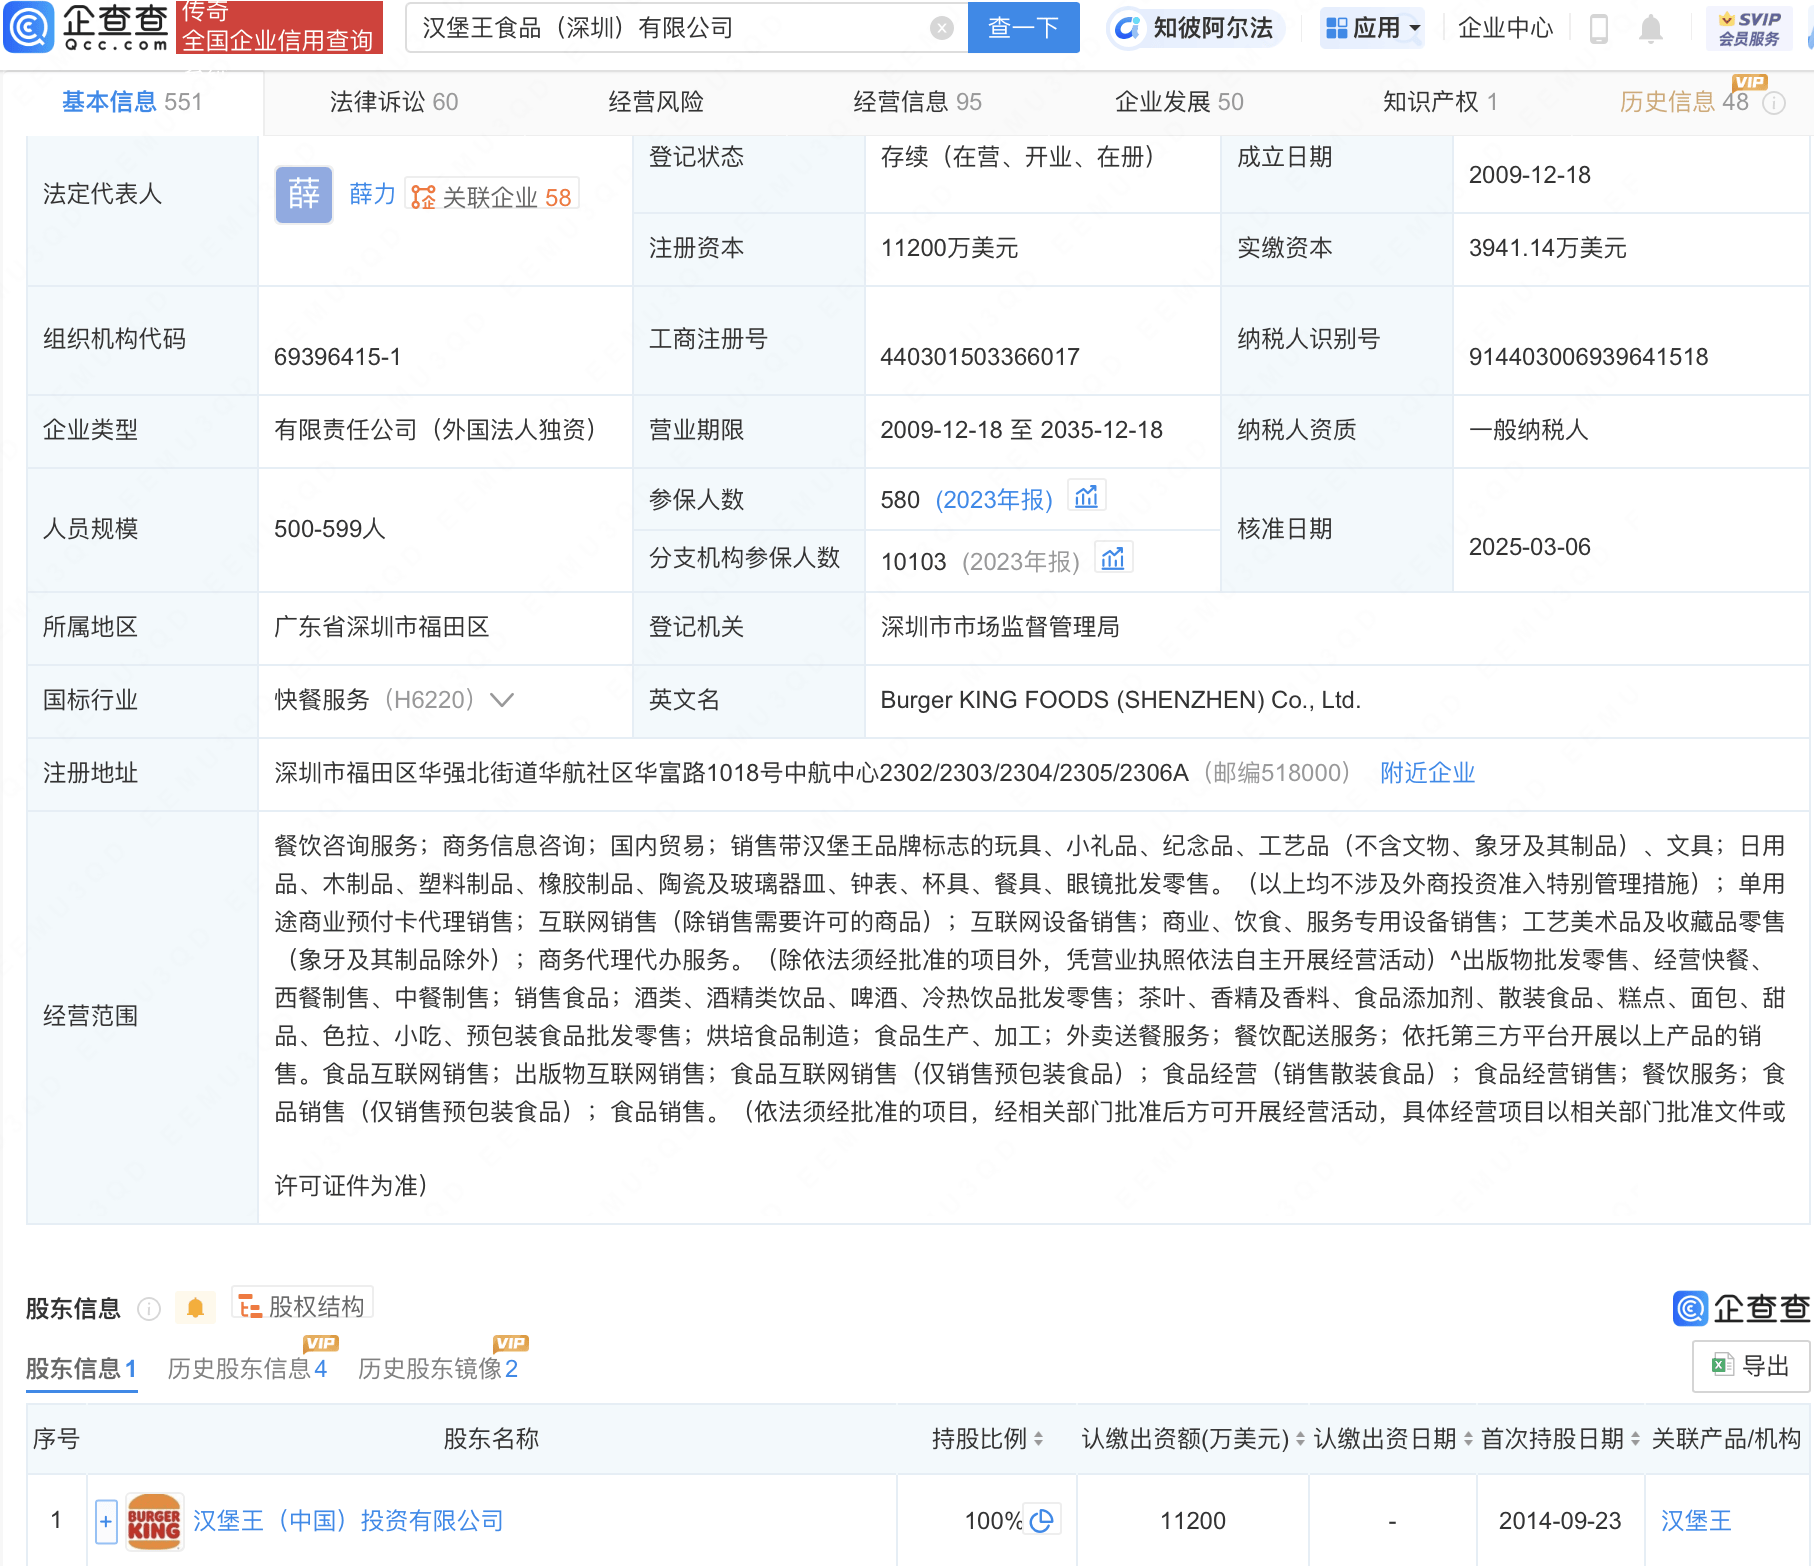
Task: Click the 薛 avatar badge
Action: click(x=304, y=194)
